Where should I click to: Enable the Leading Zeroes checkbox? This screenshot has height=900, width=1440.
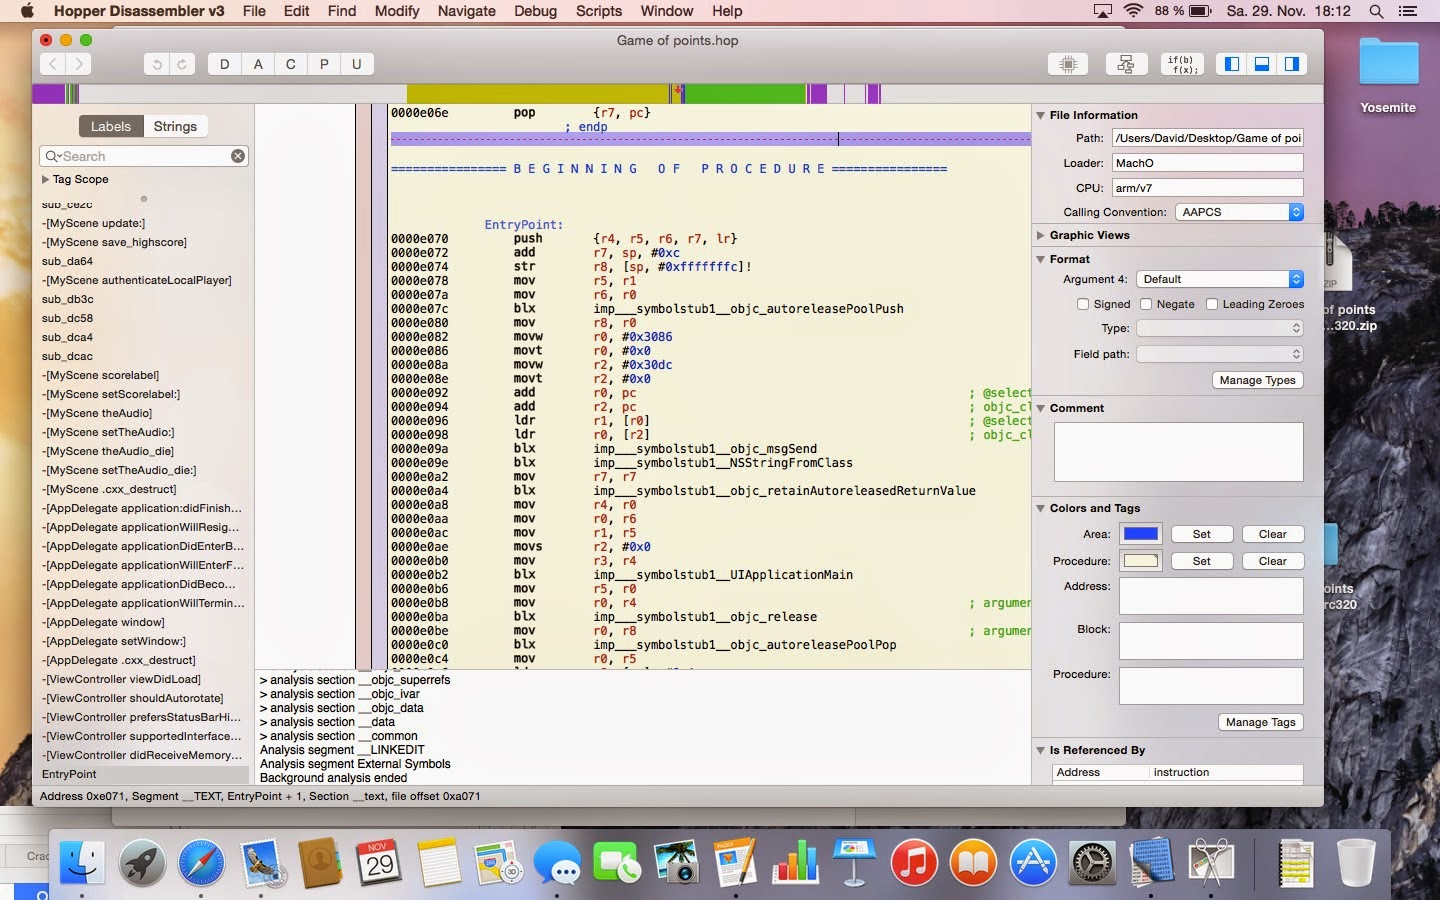[x=1212, y=304]
